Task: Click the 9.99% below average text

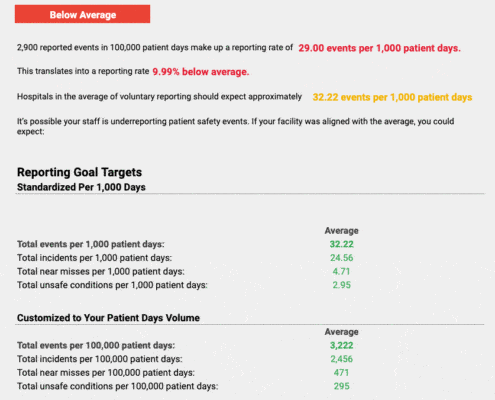Action: tap(201, 72)
